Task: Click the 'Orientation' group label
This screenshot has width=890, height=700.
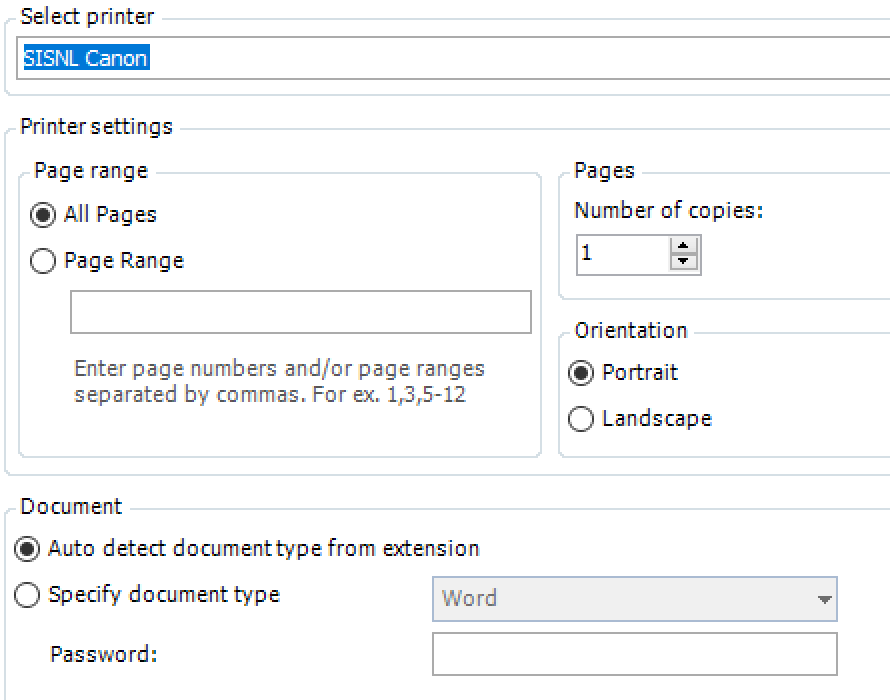Action: click(630, 331)
